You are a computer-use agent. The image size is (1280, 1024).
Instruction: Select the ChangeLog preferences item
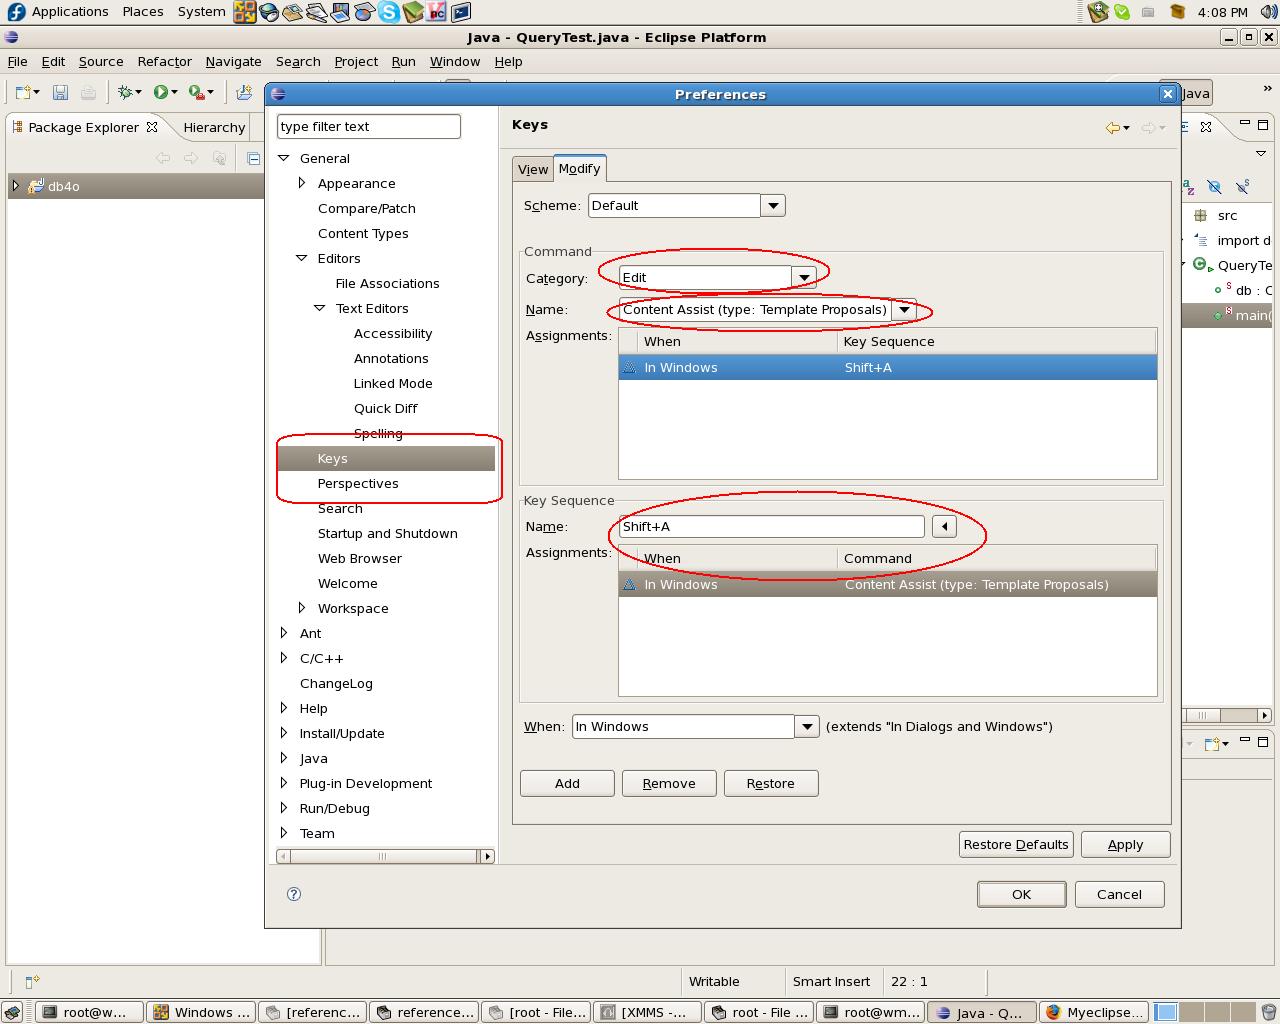336,683
